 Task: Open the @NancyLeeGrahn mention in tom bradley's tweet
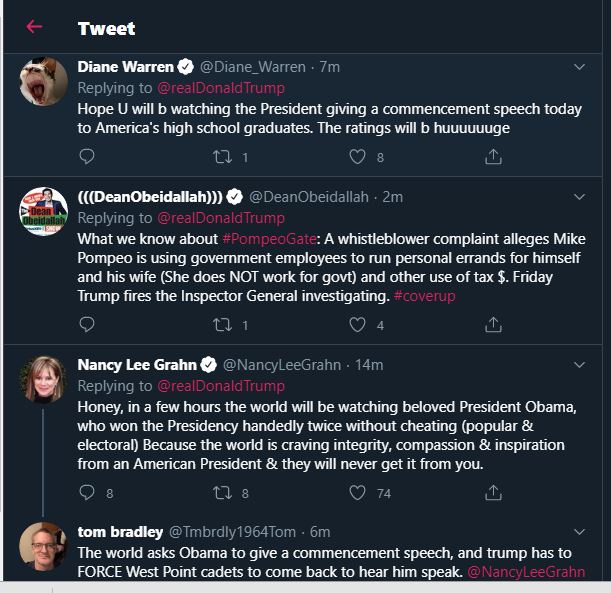(526, 572)
